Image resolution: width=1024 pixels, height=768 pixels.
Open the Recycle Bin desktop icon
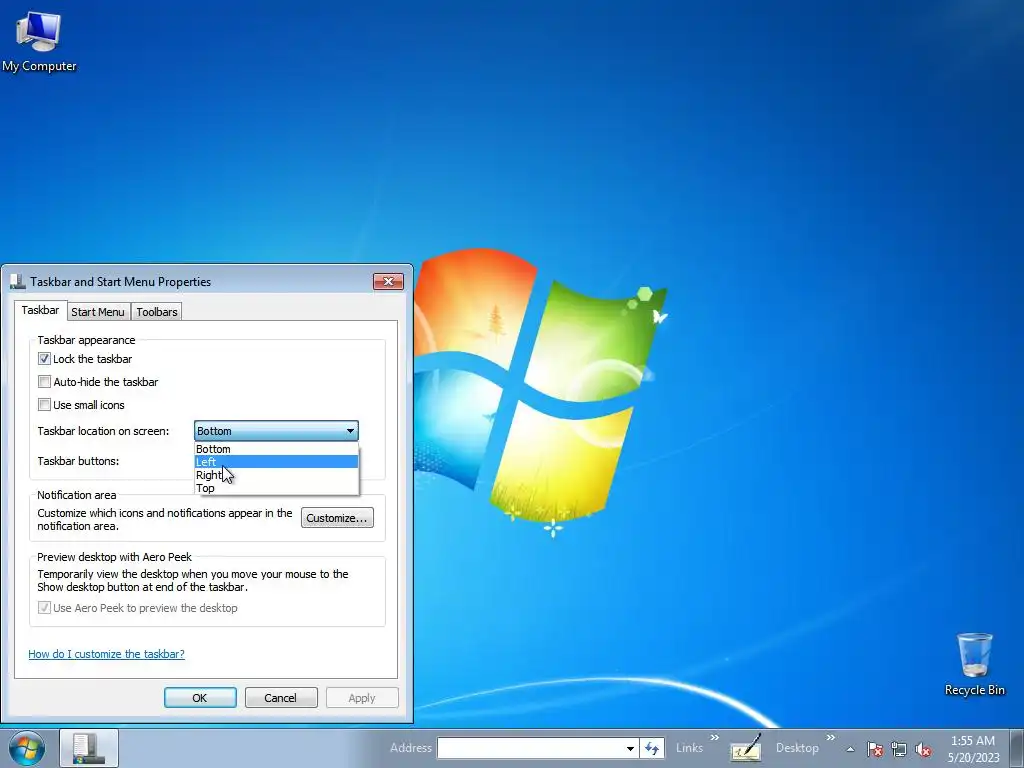974,664
